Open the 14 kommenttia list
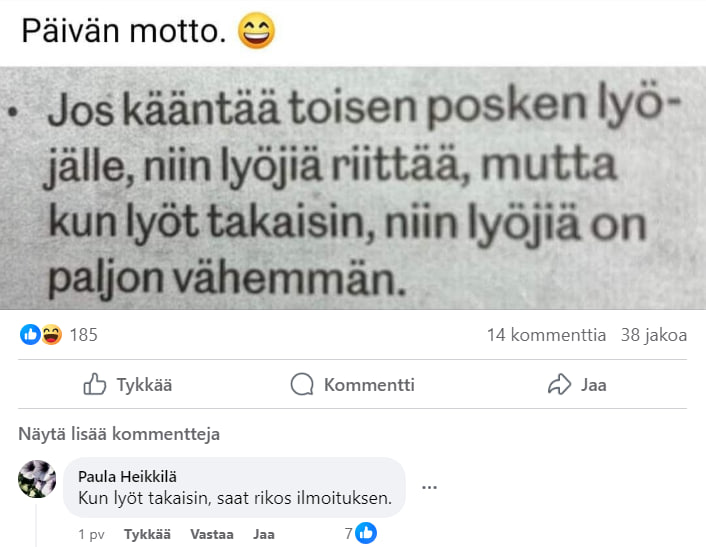The width and height of the screenshot is (706, 547). click(546, 335)
